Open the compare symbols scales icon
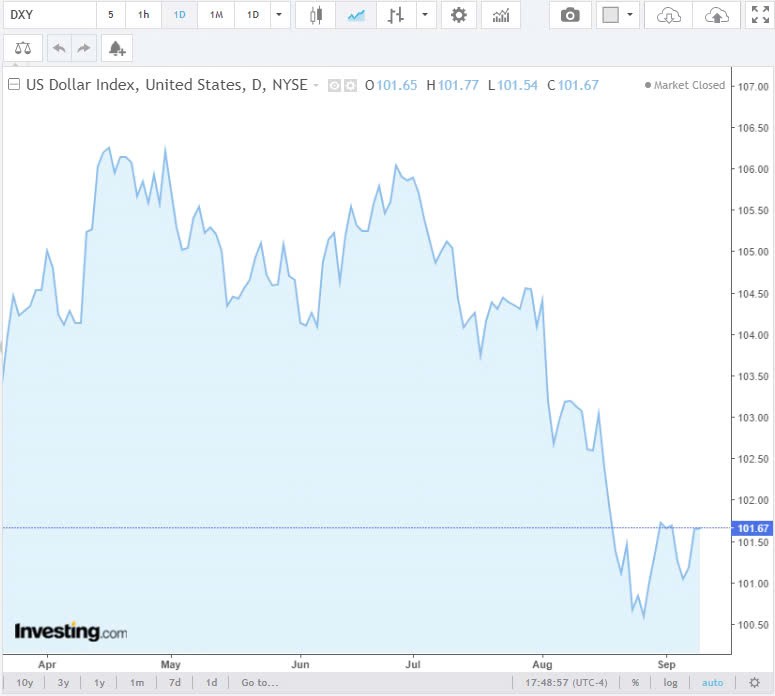The width and height of the screenshot is (775, 696). [x=23, y=48]
